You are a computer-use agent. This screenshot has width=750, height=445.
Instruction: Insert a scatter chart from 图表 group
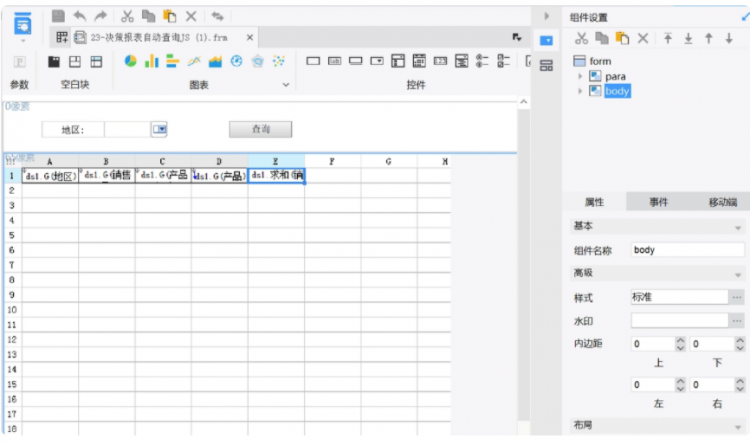[x=278, y=61]
